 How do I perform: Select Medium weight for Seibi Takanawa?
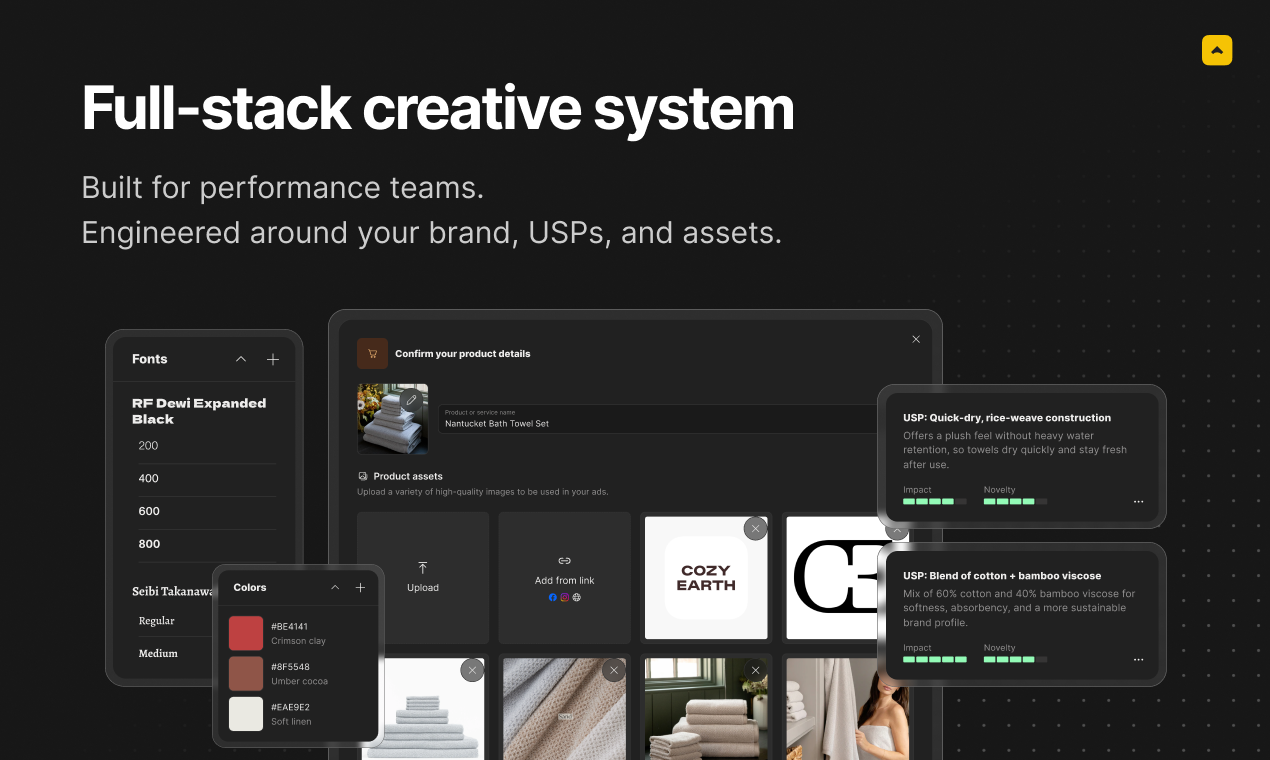[x=158, y=653]
